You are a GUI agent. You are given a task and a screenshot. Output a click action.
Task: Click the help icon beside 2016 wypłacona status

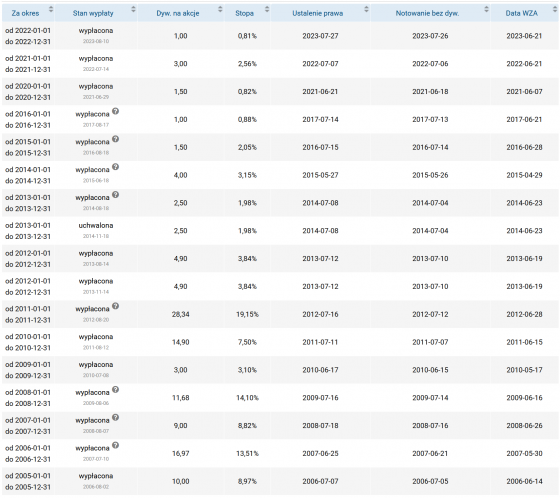point(115,111)
